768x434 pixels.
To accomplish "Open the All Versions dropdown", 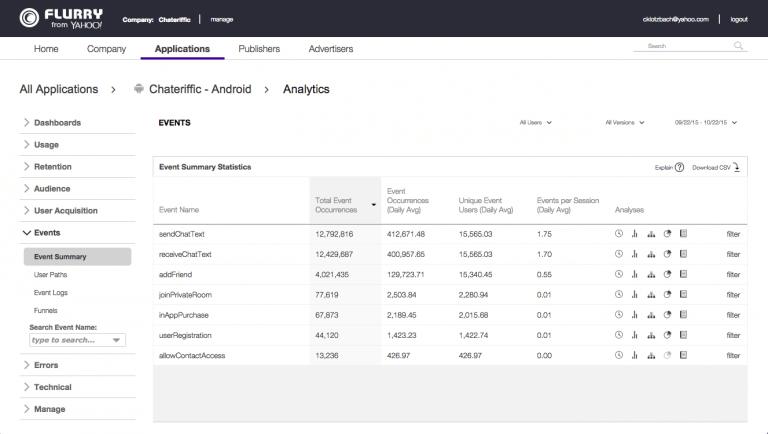I will pos(624,123).
